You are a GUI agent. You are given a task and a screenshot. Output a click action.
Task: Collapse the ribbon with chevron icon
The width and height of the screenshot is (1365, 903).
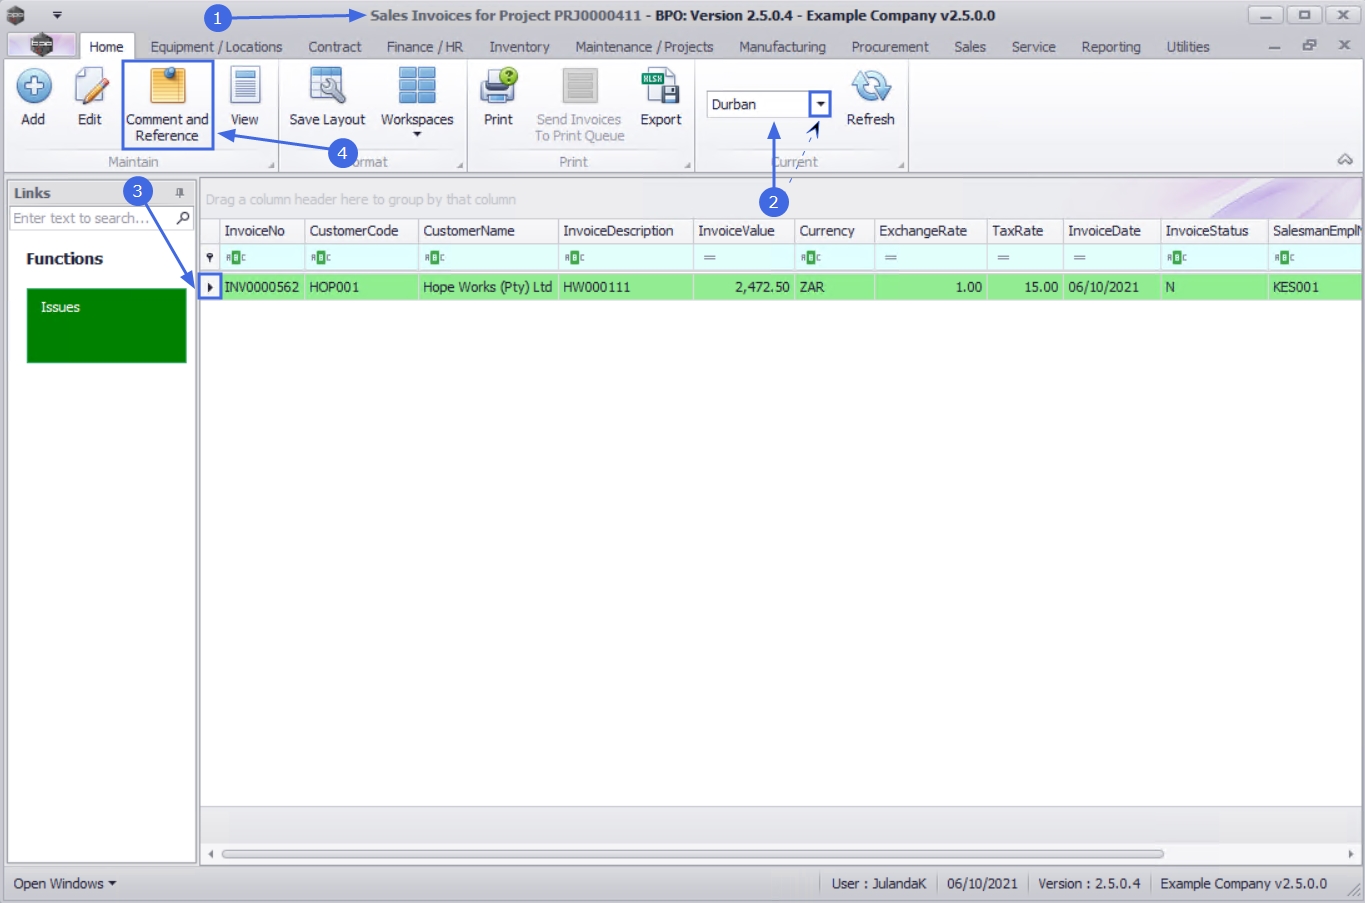(x=1345, y=160)
